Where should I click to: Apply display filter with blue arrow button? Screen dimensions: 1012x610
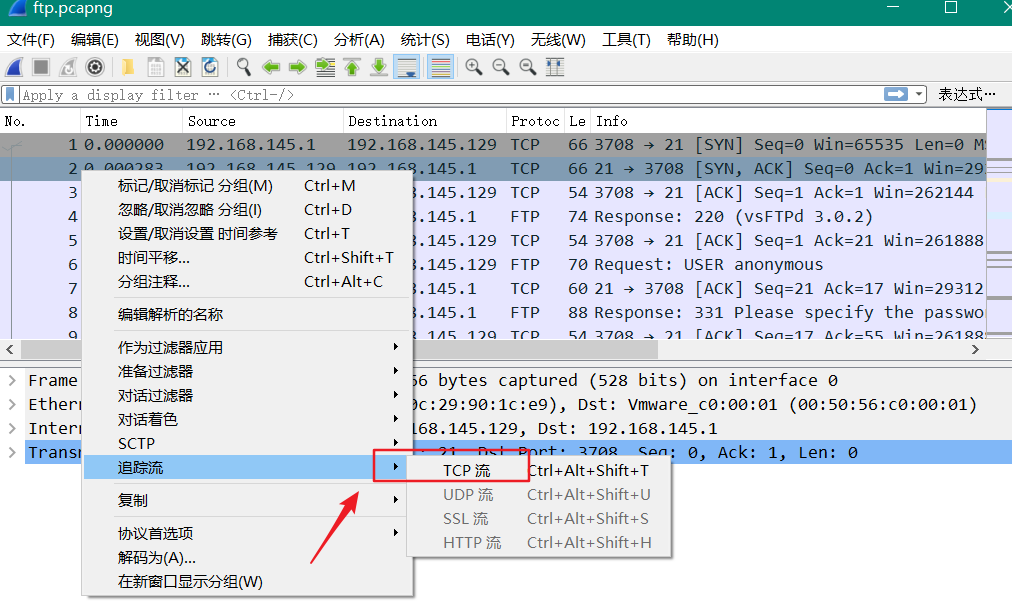tap(896, 94)
